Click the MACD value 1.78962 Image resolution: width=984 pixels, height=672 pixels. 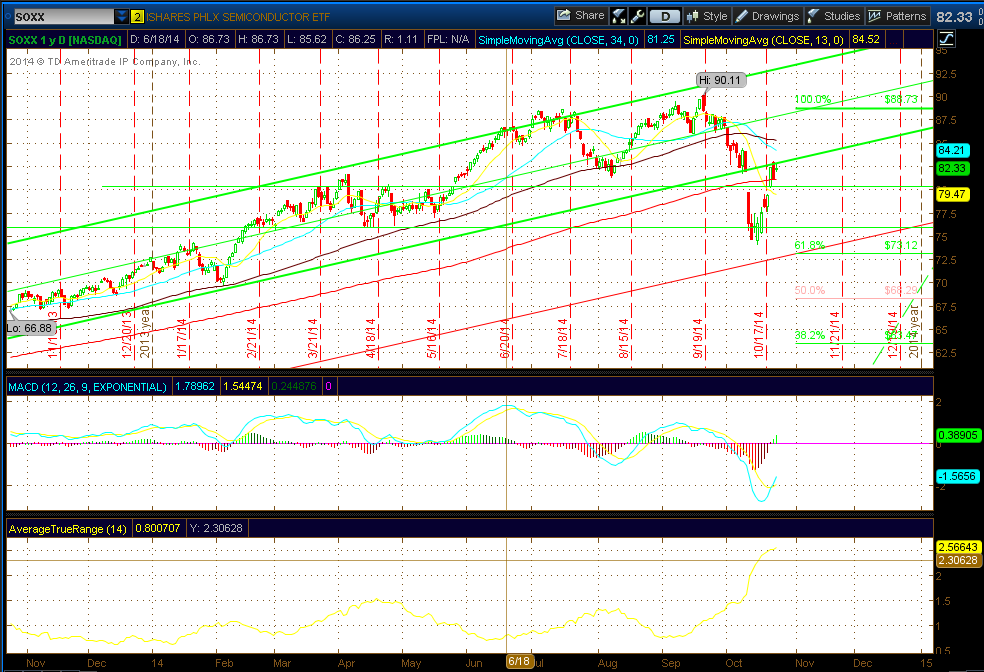[194, 387]
